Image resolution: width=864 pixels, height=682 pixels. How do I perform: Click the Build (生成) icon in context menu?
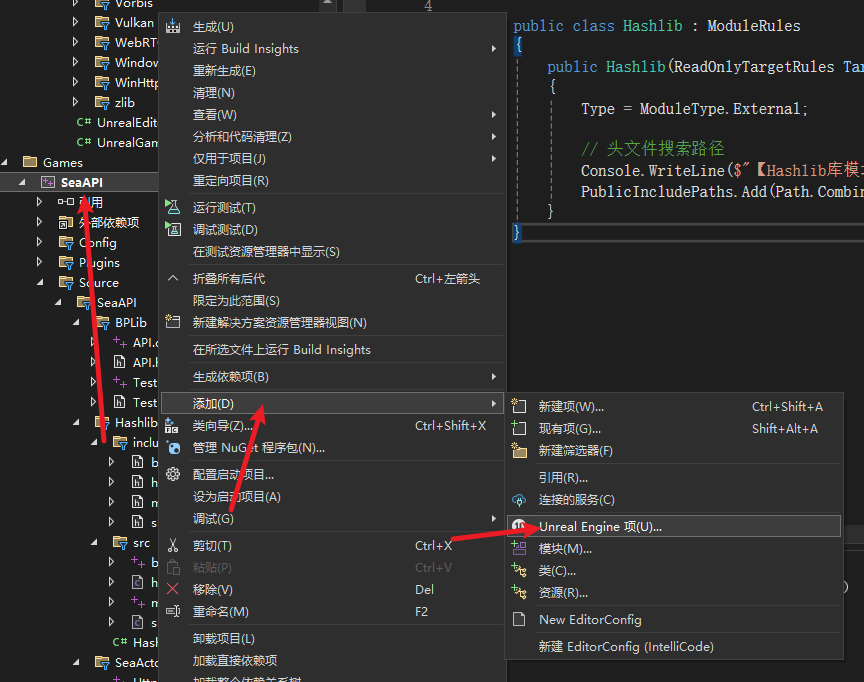coord(173,26)
